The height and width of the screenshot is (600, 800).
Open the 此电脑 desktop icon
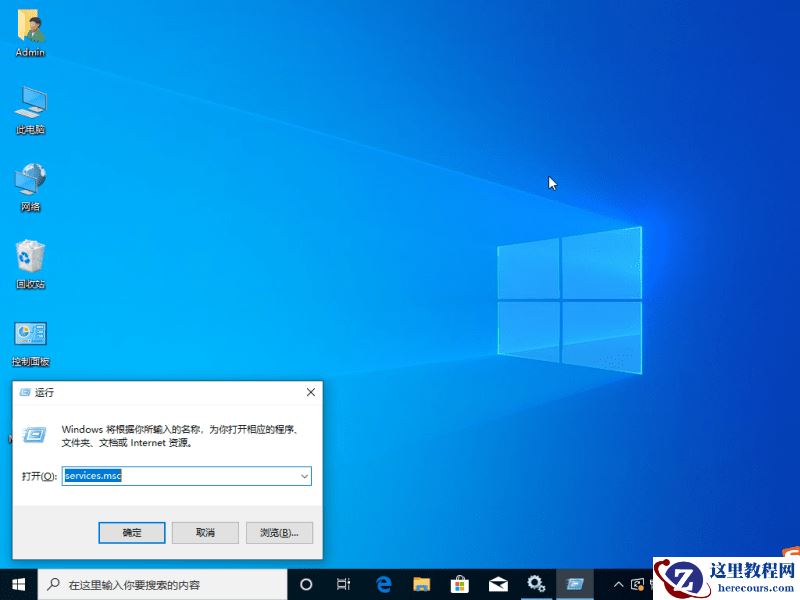[x=30, y=110]
